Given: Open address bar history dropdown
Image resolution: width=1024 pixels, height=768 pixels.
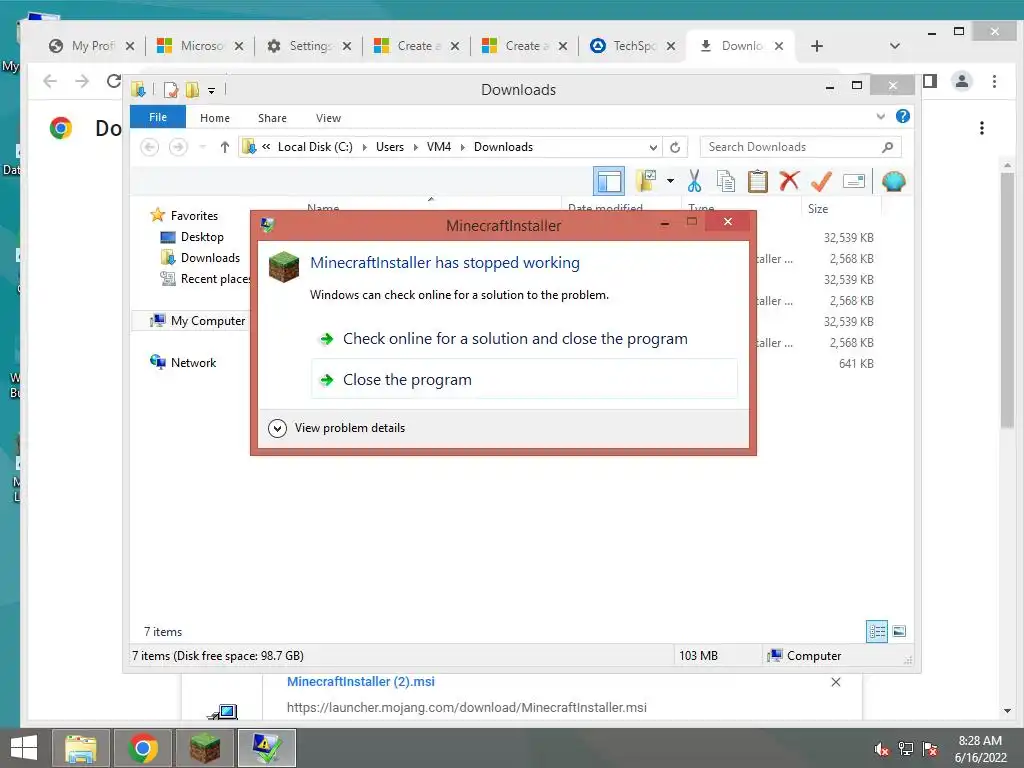Looking at the screenshot, I should click(652, 147).
